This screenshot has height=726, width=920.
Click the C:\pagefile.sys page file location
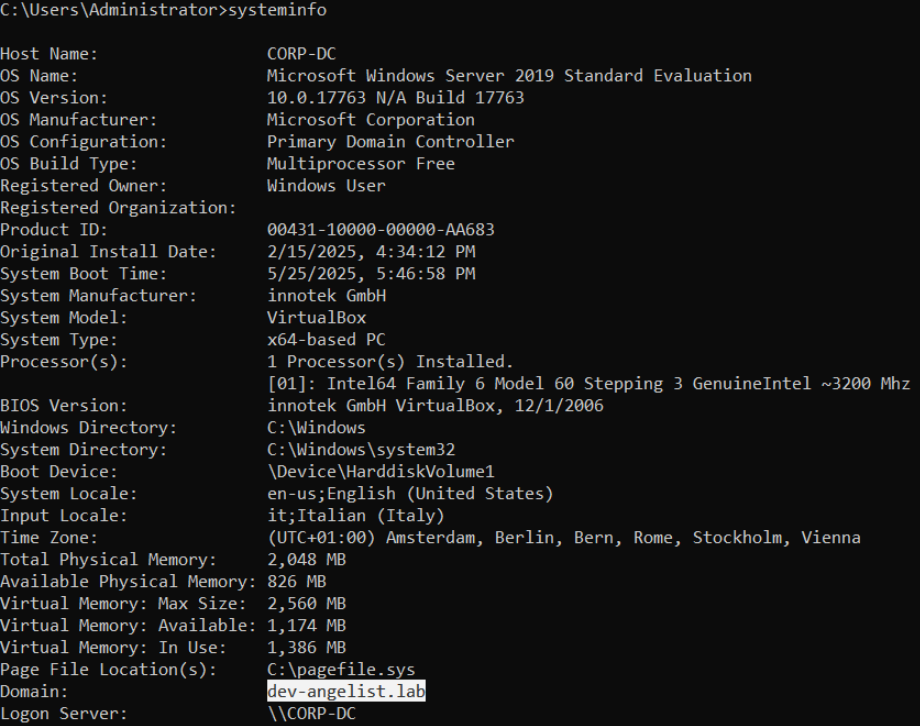340,670
